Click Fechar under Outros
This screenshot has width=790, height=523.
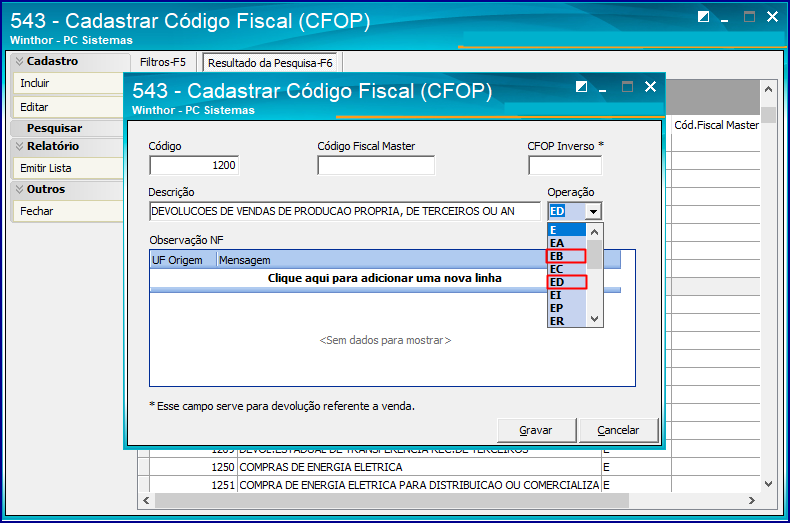[x=68, y=211]
